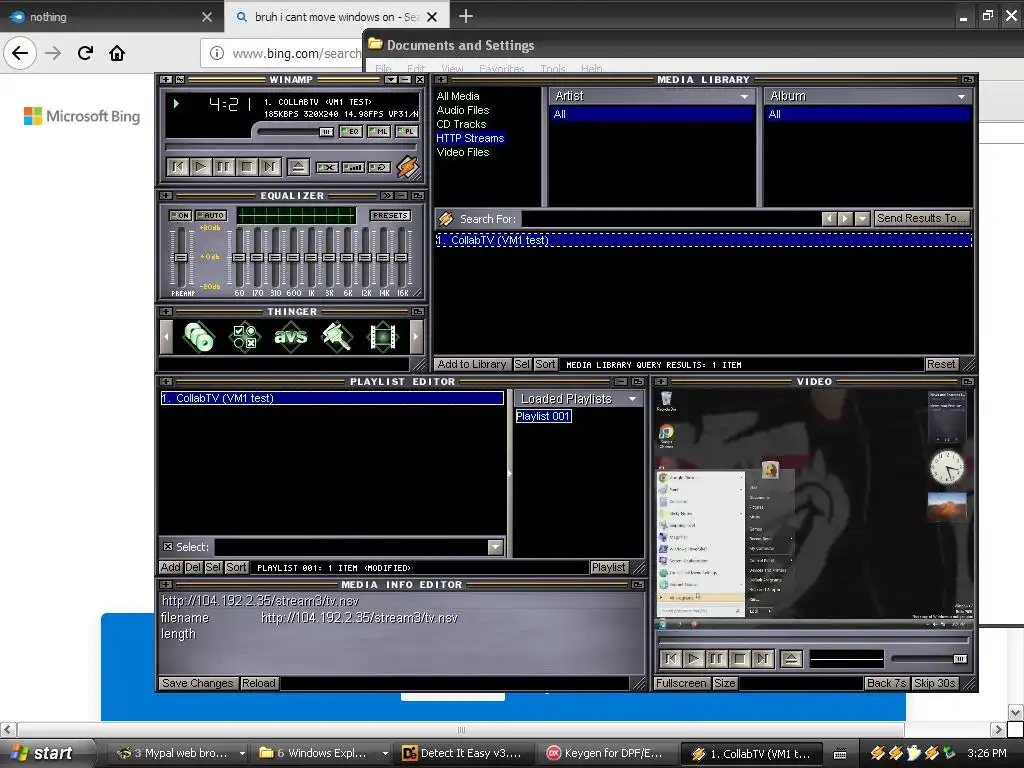Click Send Results To button
This screenshot has width=1024, height=768.
tap(921, 218)
